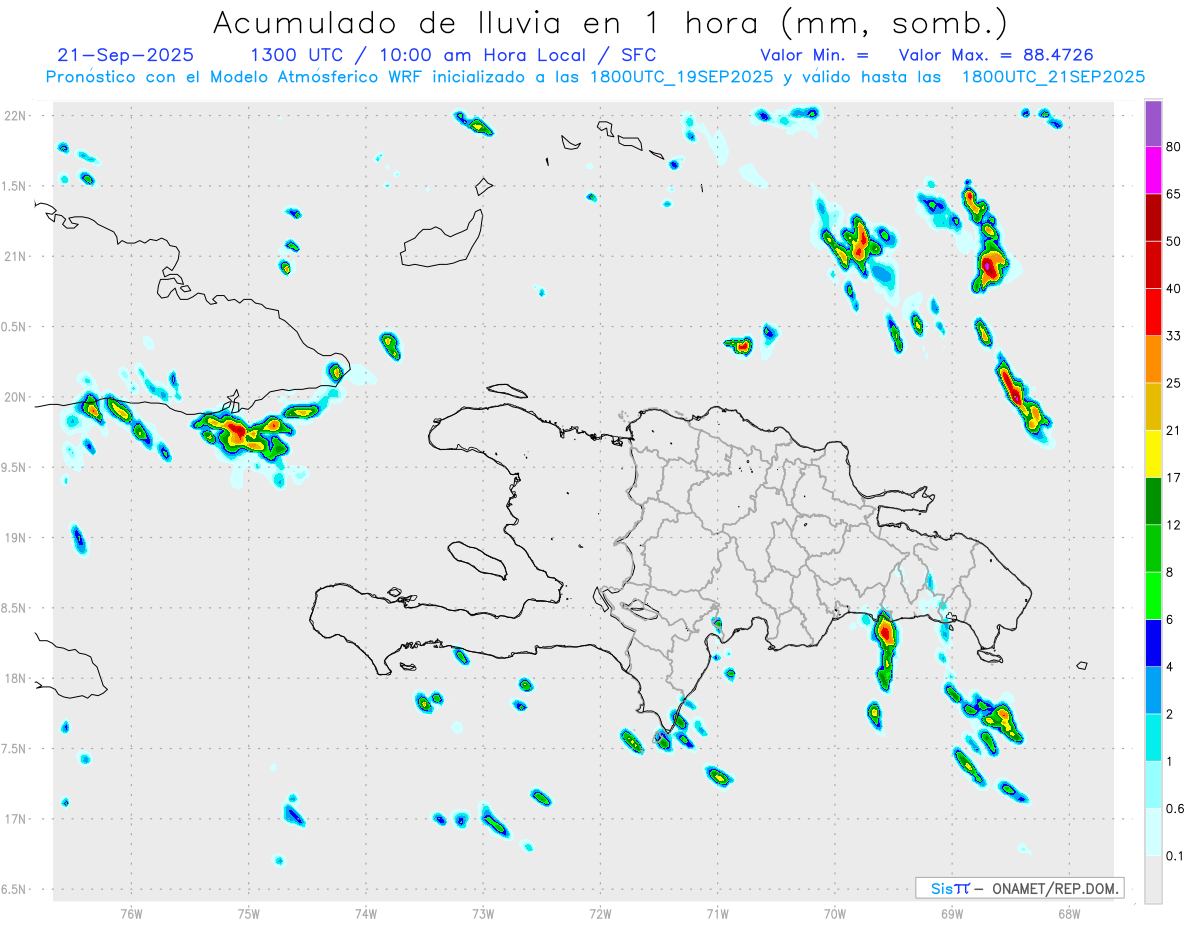
Task: Pick the dark green swatch between 12 and 17
Action: 1153,502
